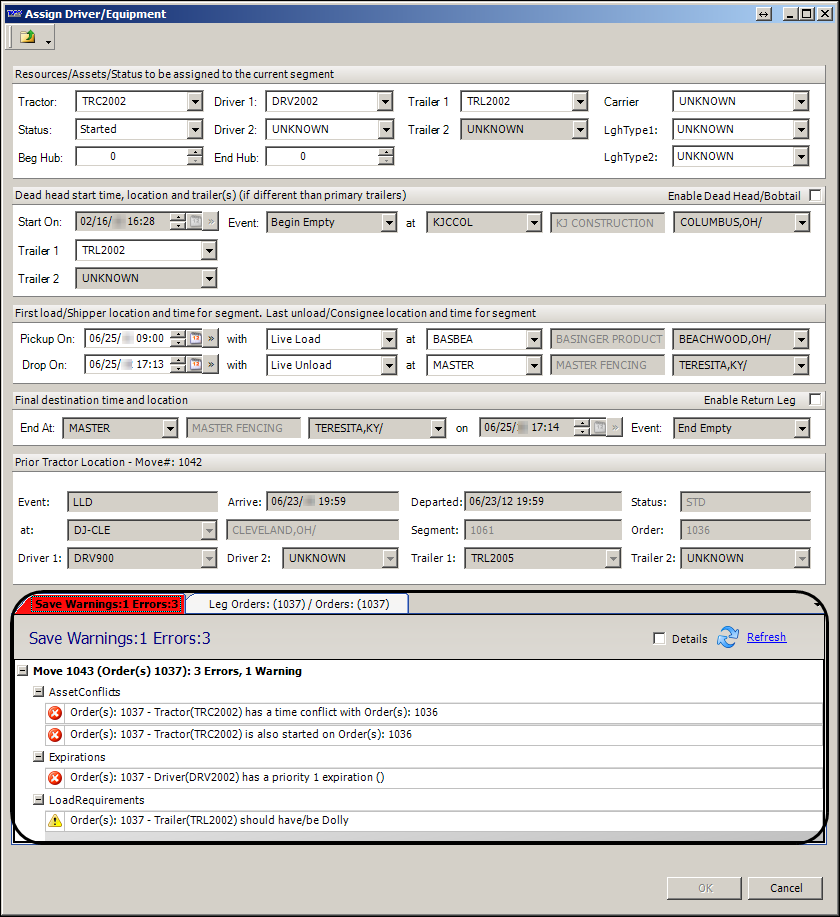Click the blue Refresh arrows icon
The image size is (840, 917).
click(x=727, y=638)
